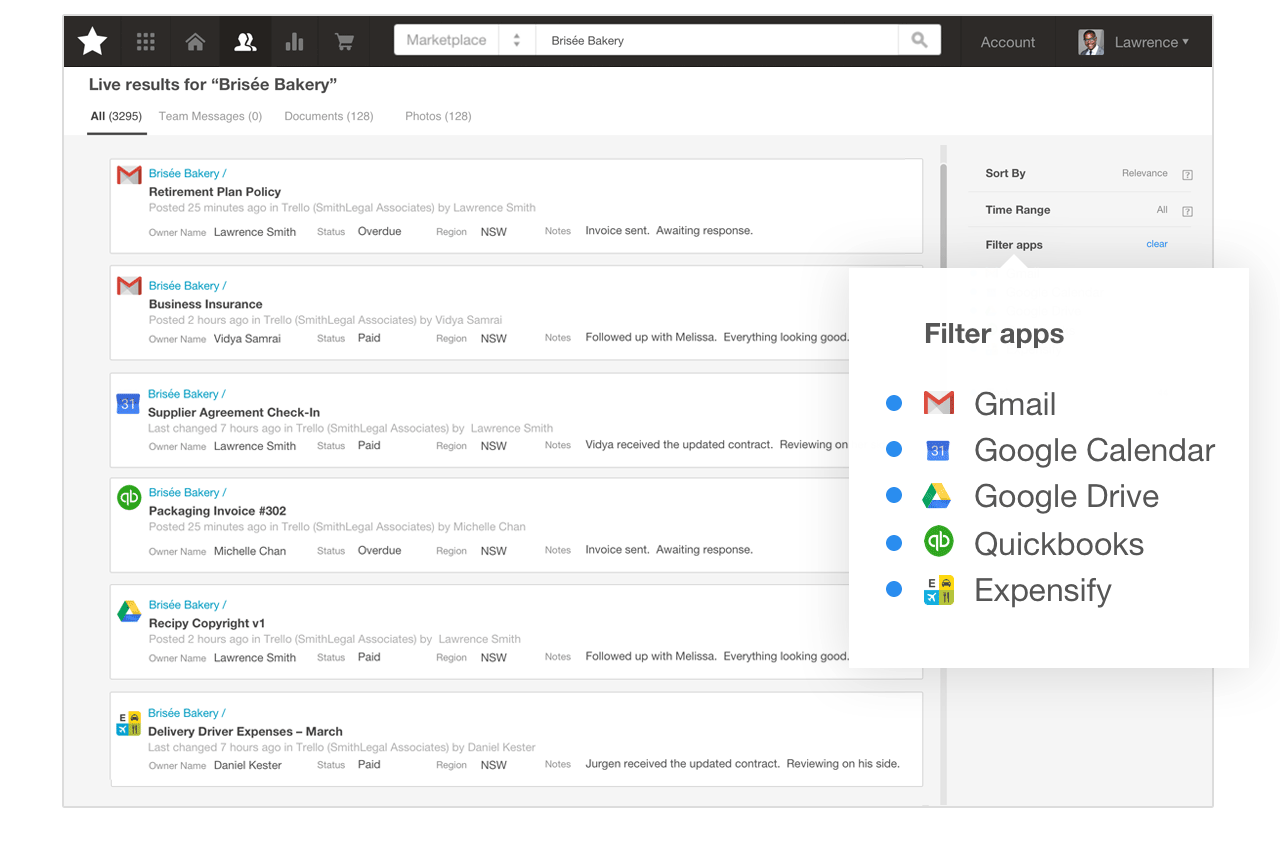Open Retirement Plan Policy result
This screenshot has height=864, width=1280.
click(x=215, y=192)
